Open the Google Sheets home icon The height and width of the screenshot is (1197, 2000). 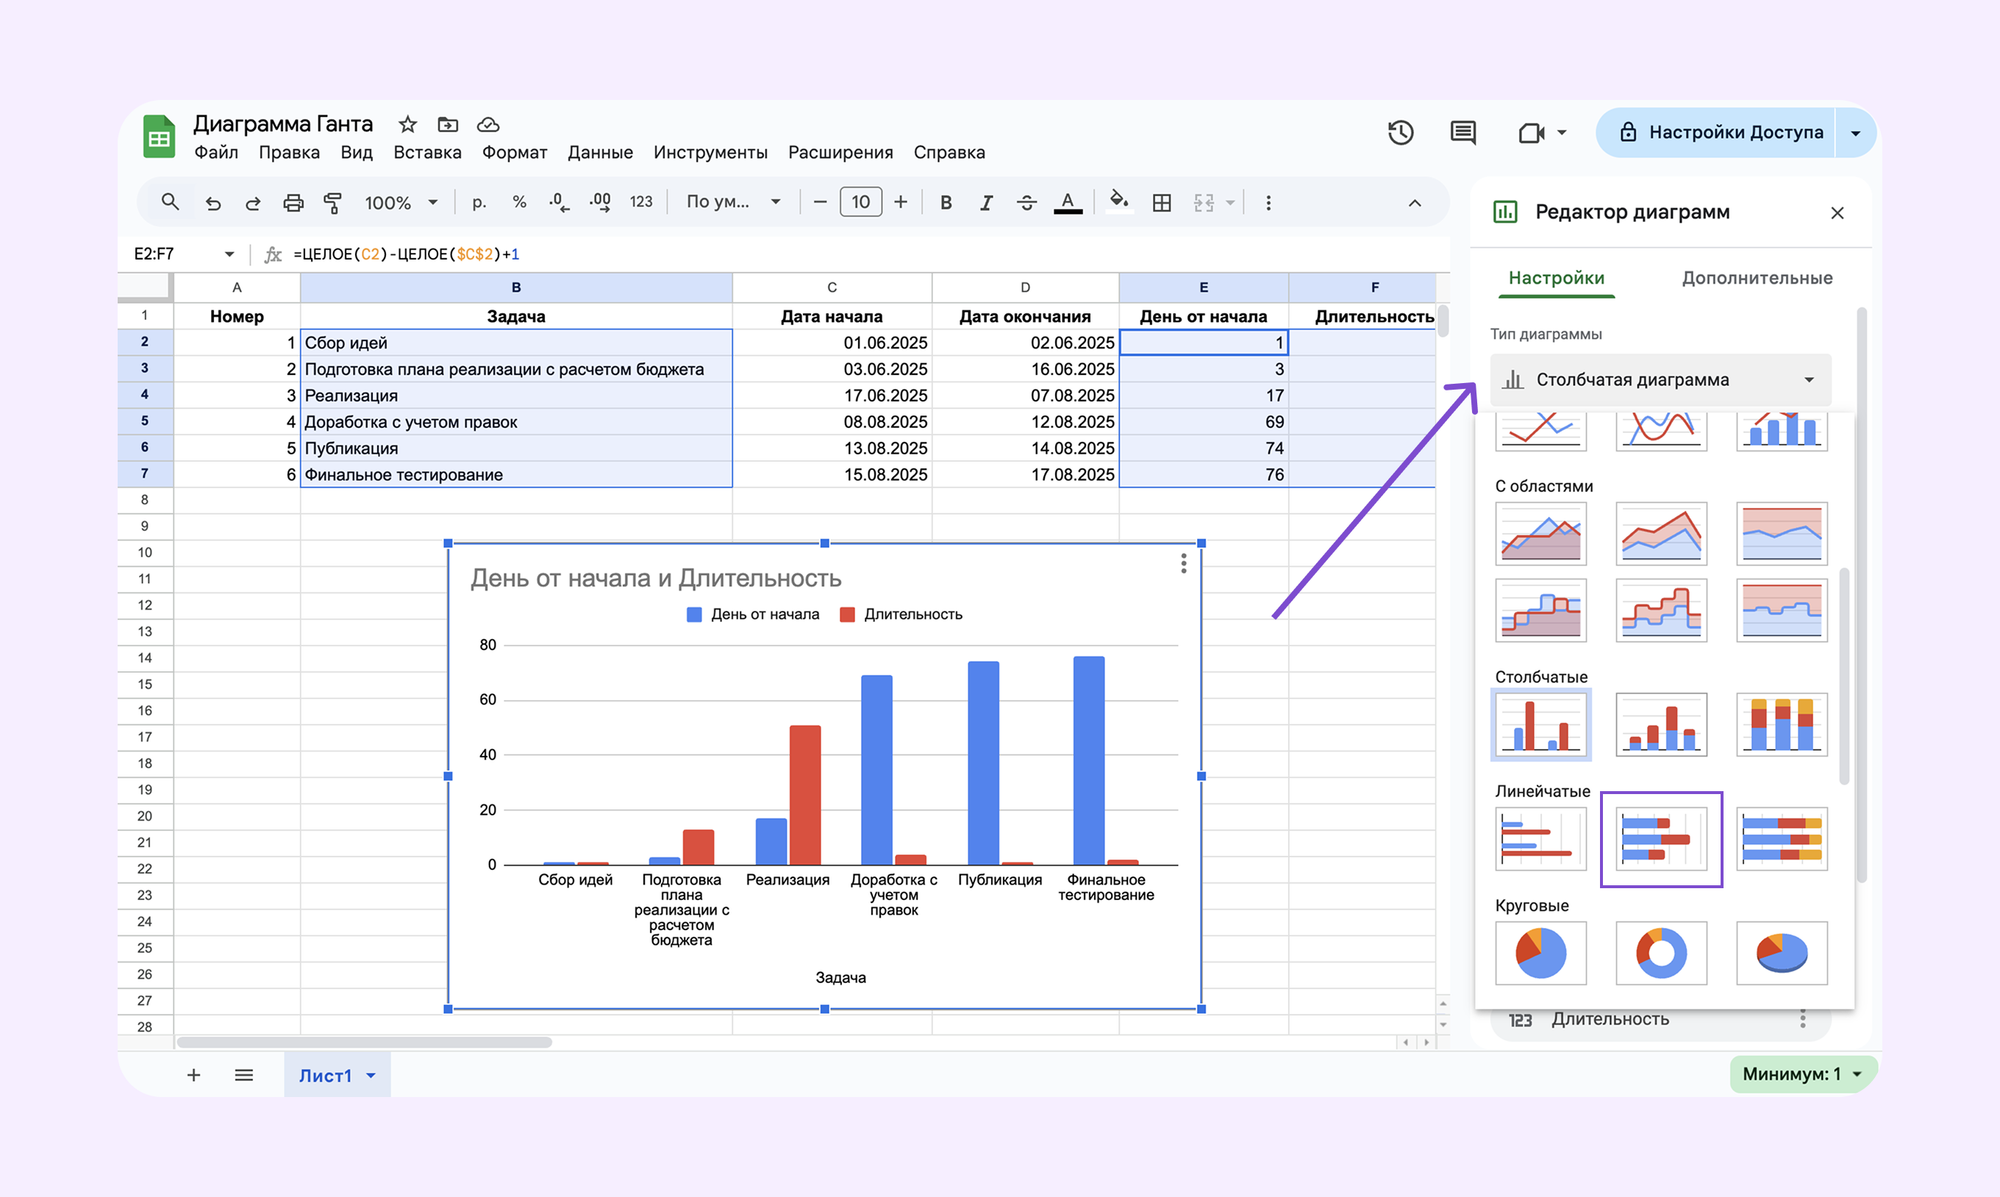(x=159, y=138)
